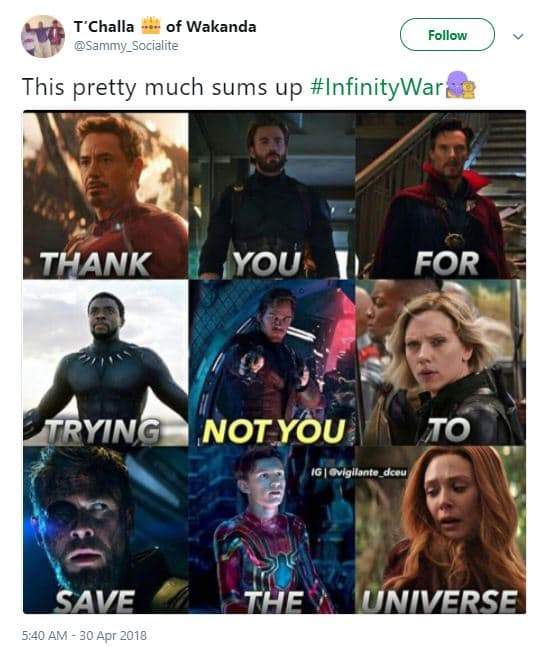The image size is (534, 646).
Task: Select the meme panel captioned YOU
Action: click(x=272, y=195)
